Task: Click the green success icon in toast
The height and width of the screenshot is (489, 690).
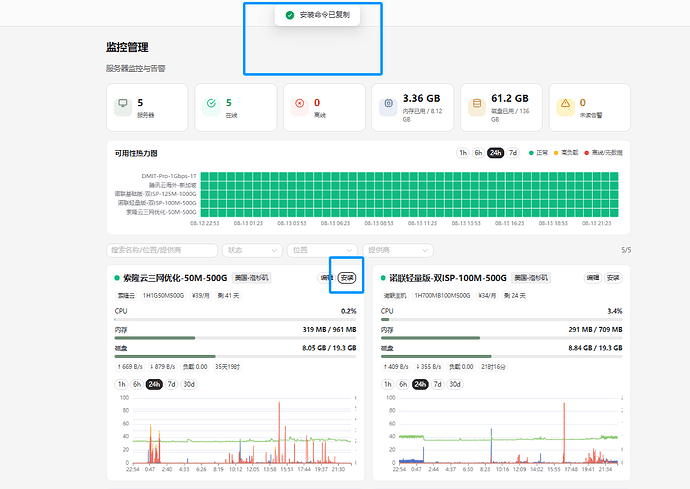Action: pos(290,15)
